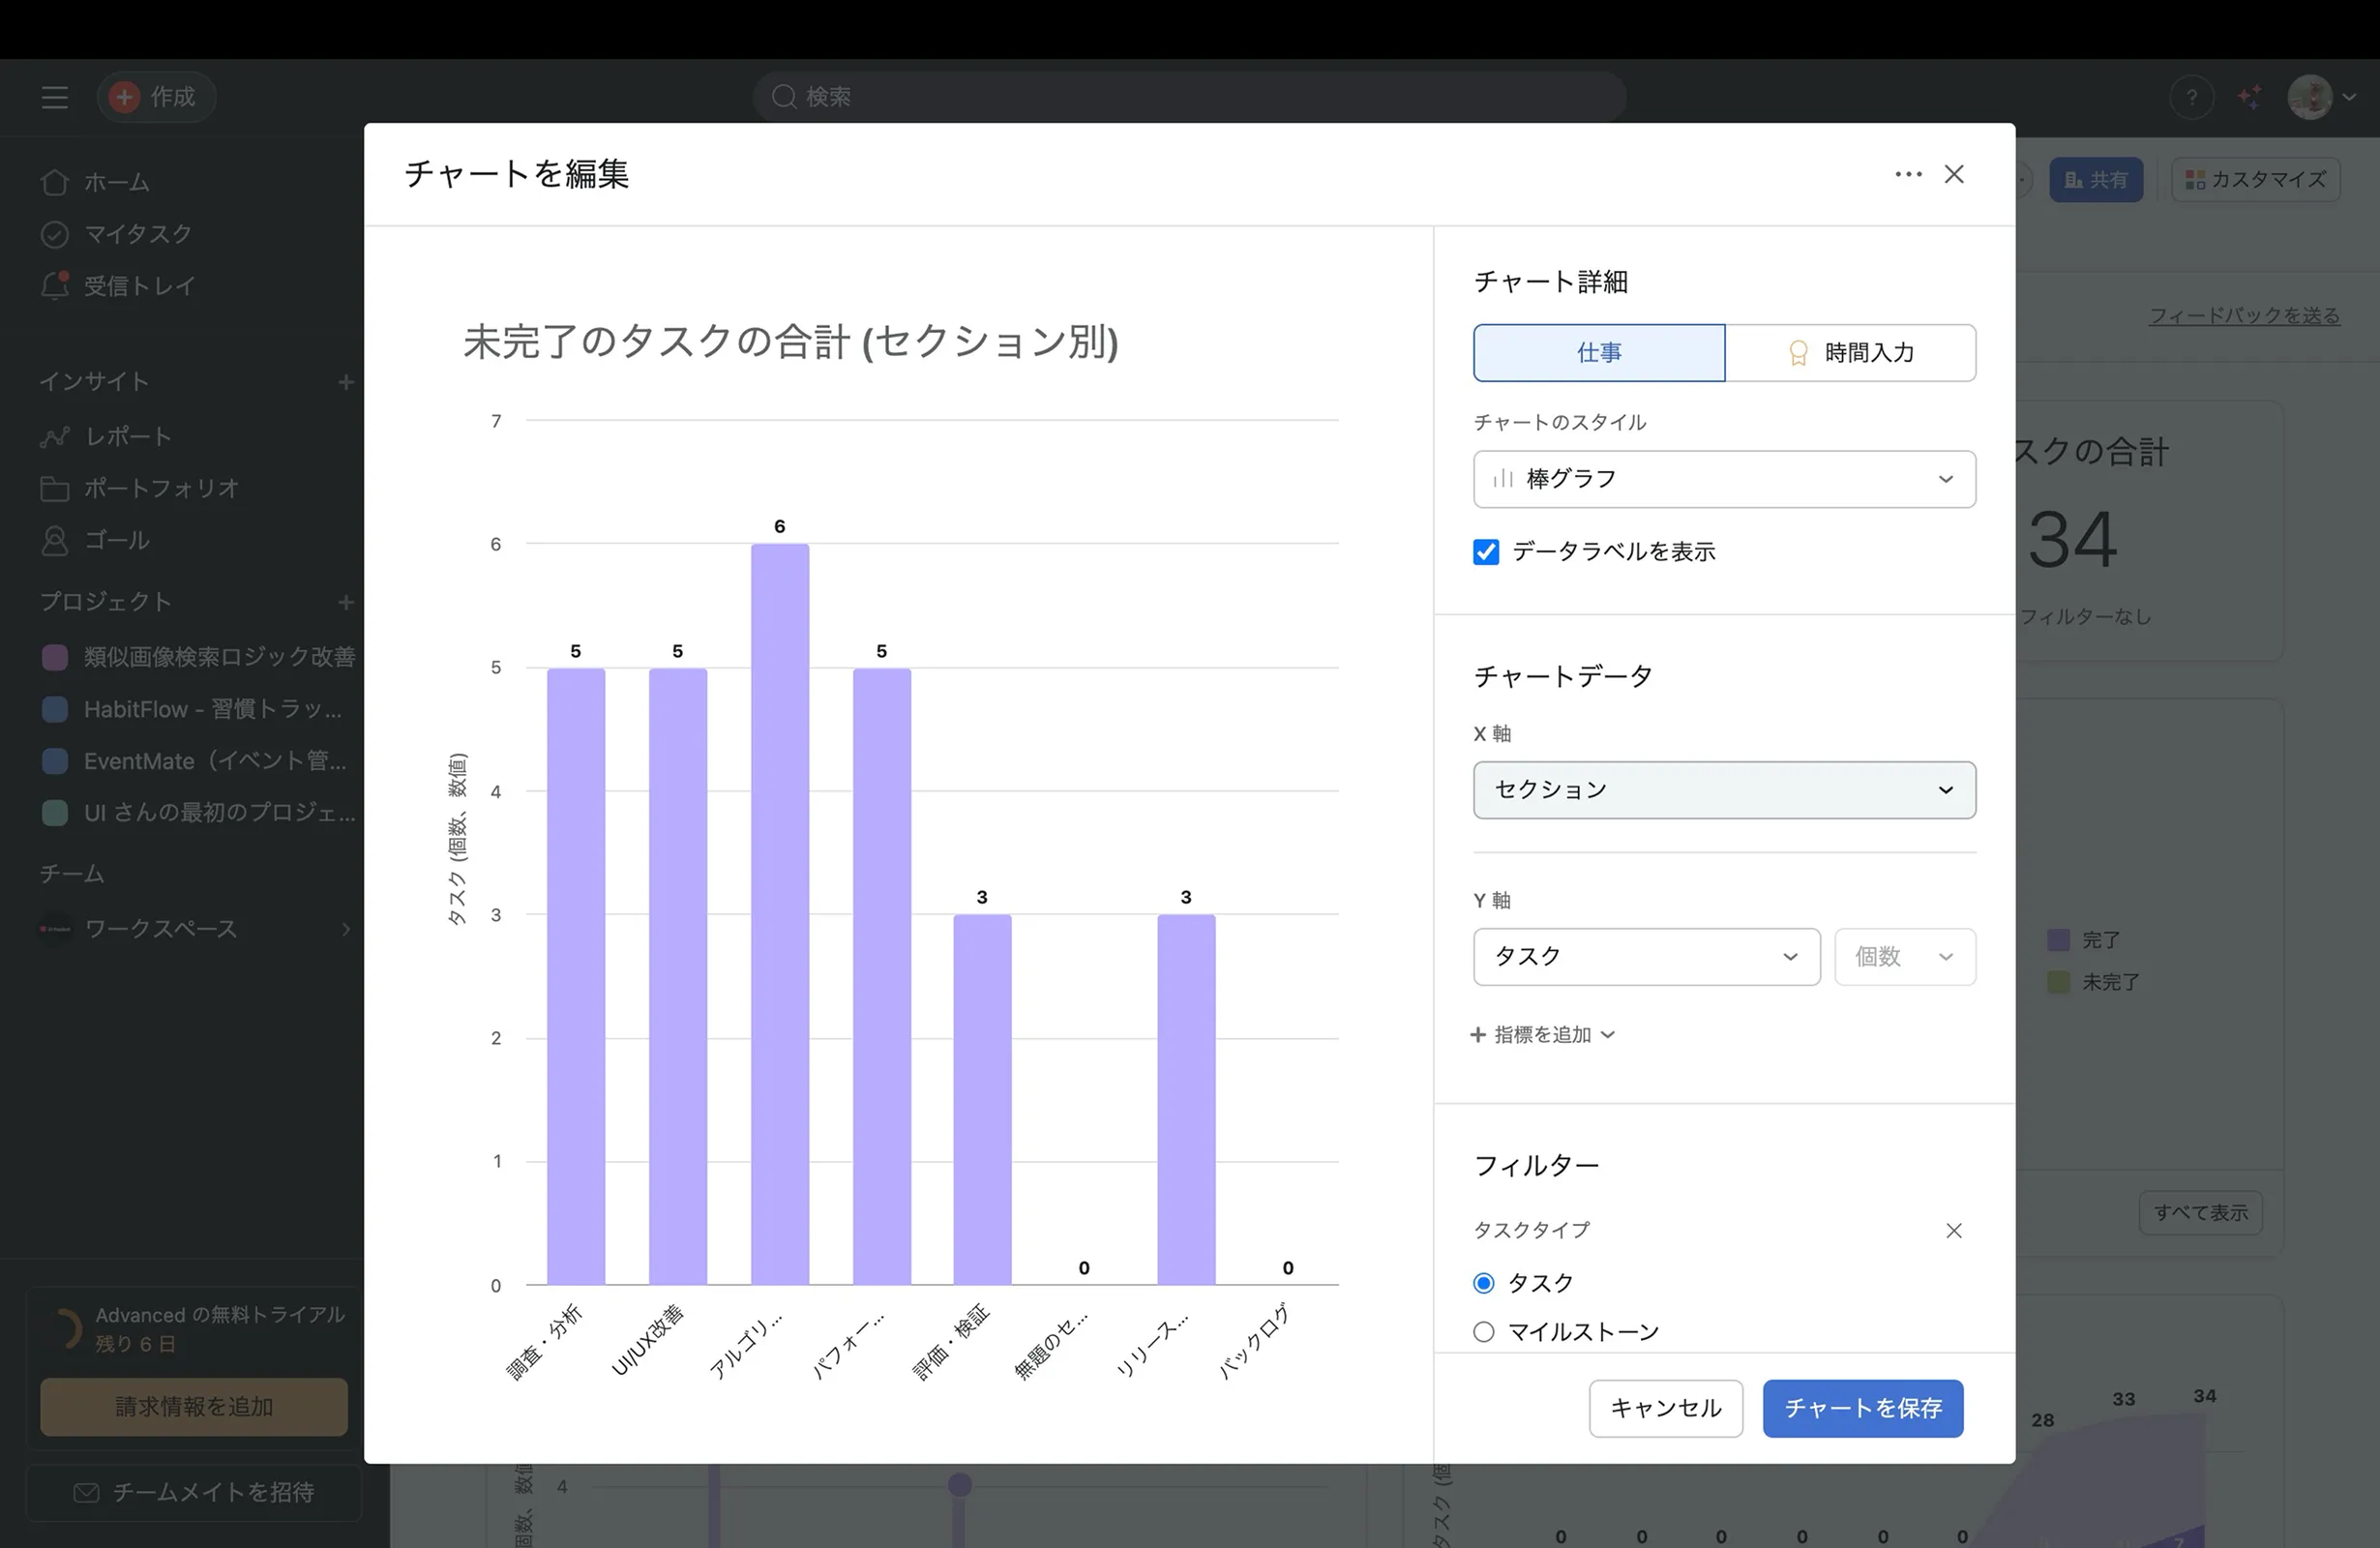Click the アルゴリ… bar with value 6

(780, 914)
